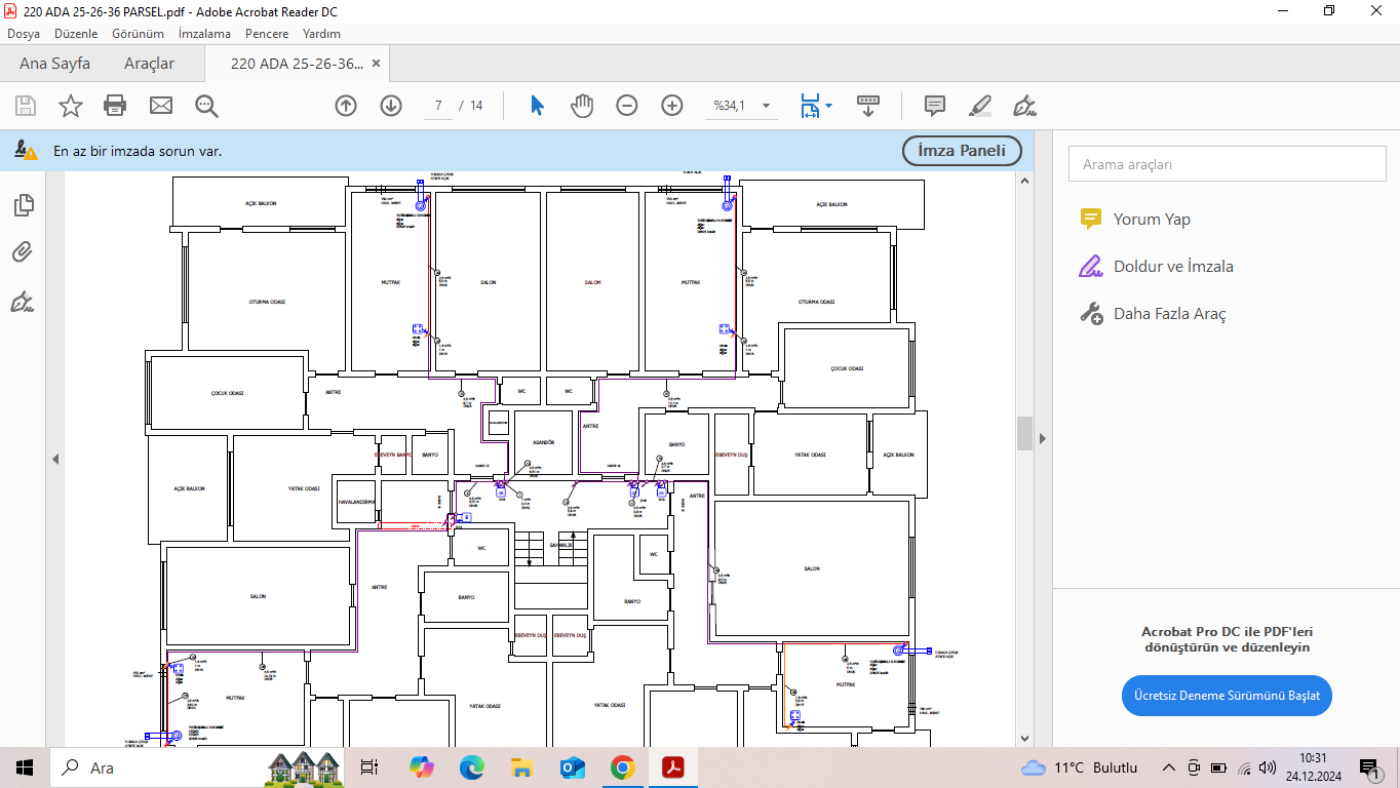Send file by email envelope icon
Image resolution: width=1400 pixels, height=788 pixels.
click(161, 105)
